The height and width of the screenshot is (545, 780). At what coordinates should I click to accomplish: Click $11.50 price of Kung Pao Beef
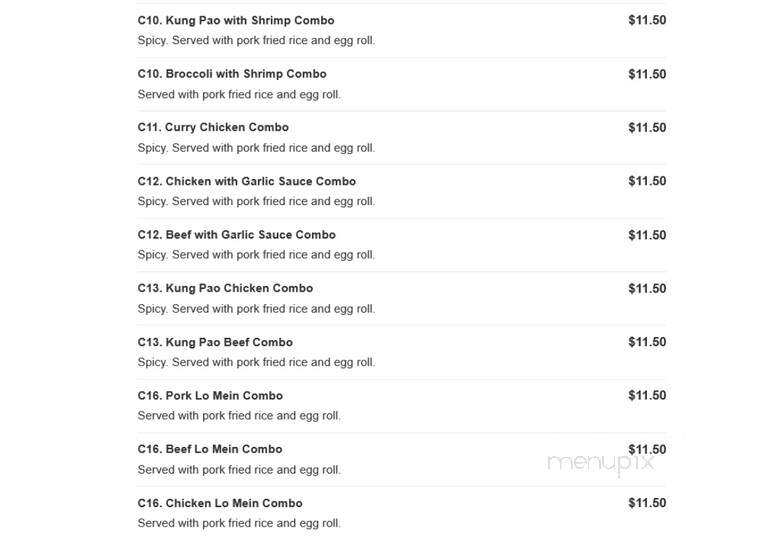(x=647, y=342)
